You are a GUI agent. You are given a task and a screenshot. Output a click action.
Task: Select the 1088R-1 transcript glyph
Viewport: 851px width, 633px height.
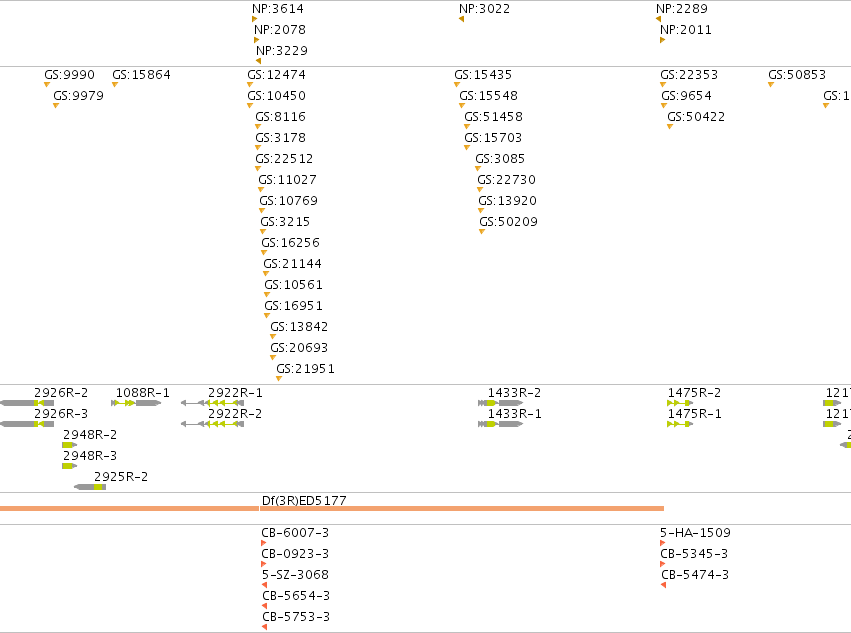[136, 403]
